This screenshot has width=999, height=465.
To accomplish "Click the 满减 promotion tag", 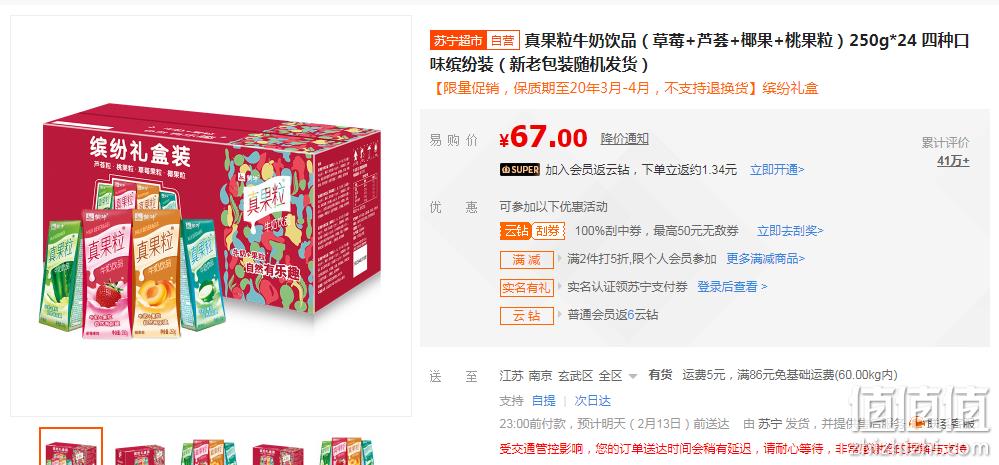I will point(526,259).
